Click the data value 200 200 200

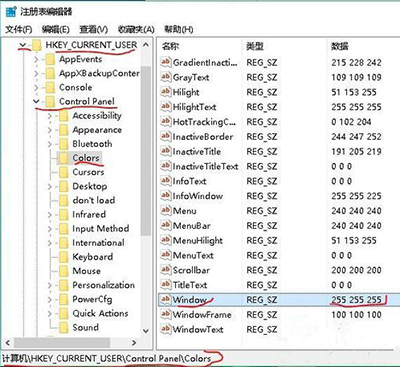[x=356, y=270]
